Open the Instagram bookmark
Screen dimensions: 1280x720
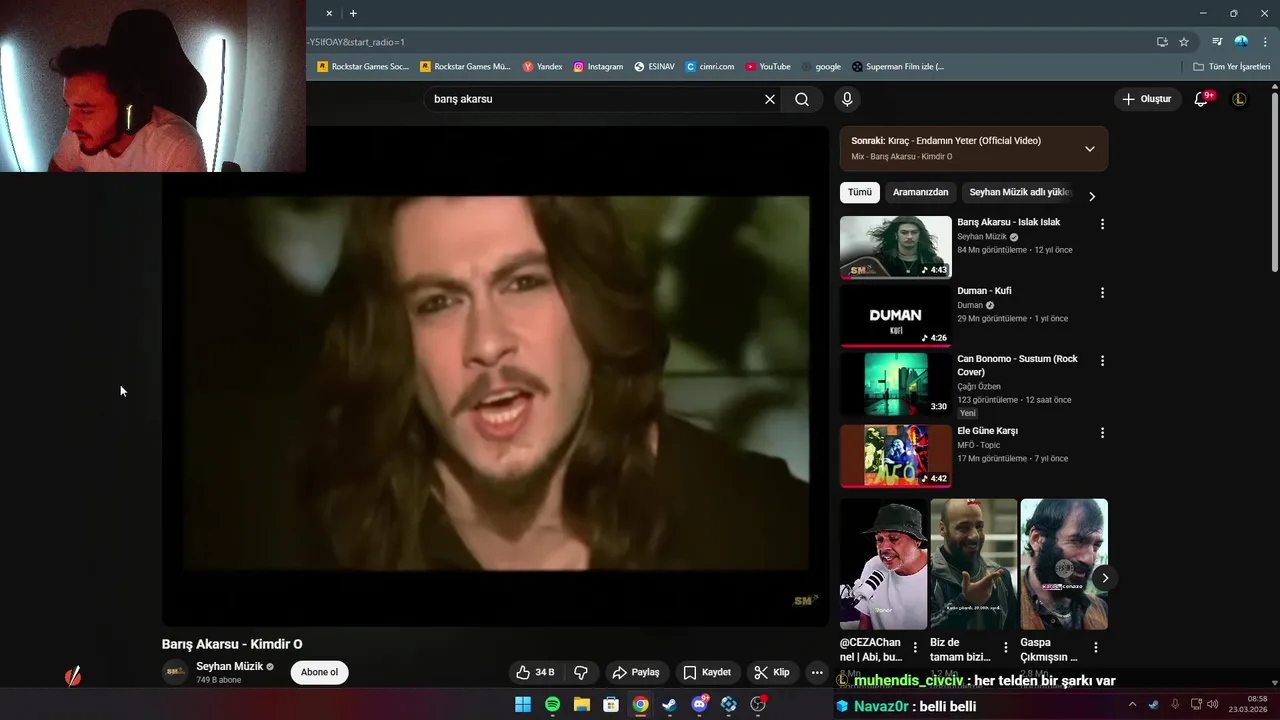click(598, 67)
